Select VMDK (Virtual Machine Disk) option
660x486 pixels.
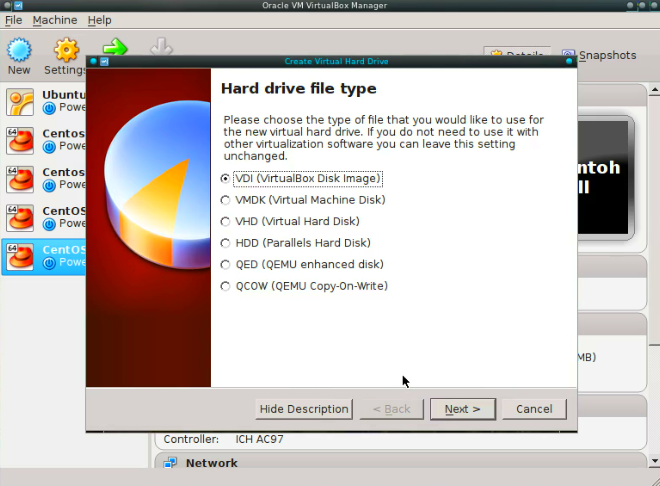click(x=303, y=200)
